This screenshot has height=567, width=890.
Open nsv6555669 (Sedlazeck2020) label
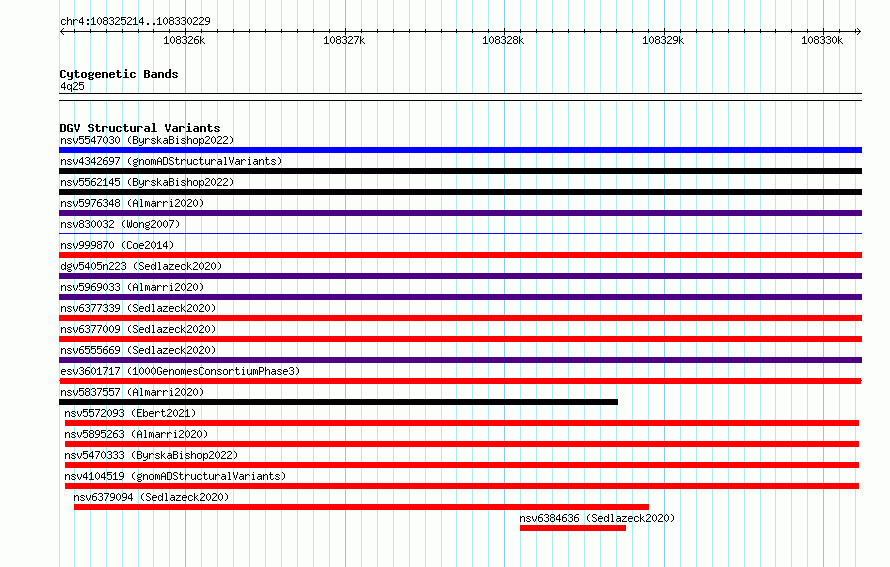[138, 350]
